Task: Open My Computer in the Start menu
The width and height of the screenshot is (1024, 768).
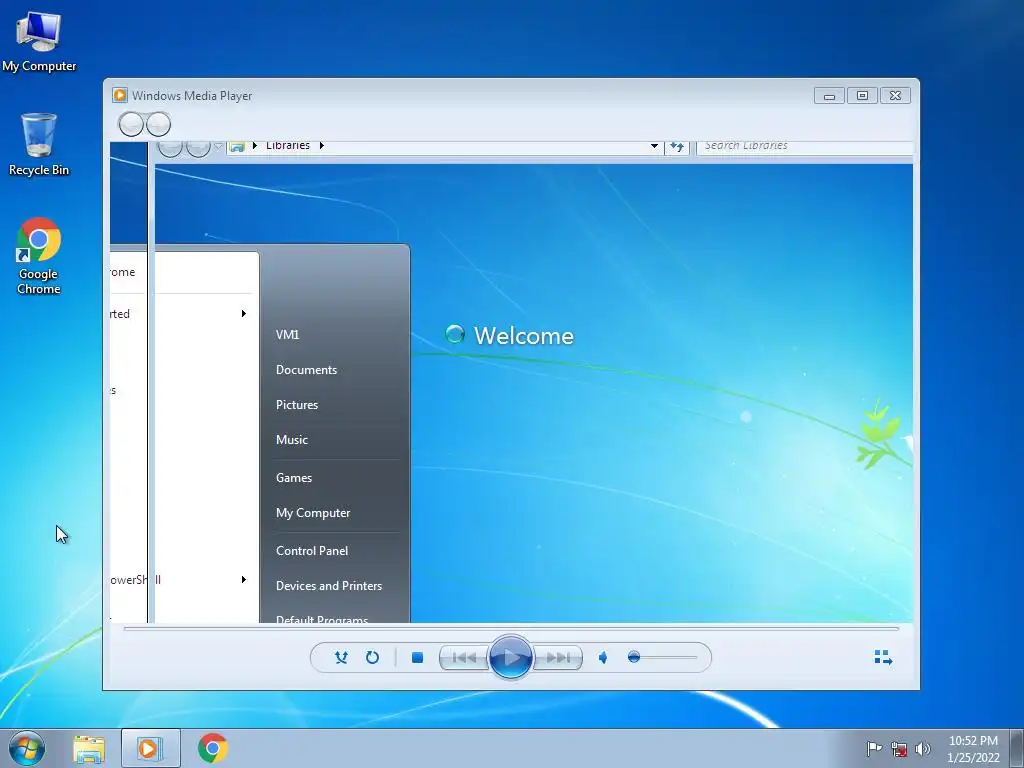Action: point(313,513)
